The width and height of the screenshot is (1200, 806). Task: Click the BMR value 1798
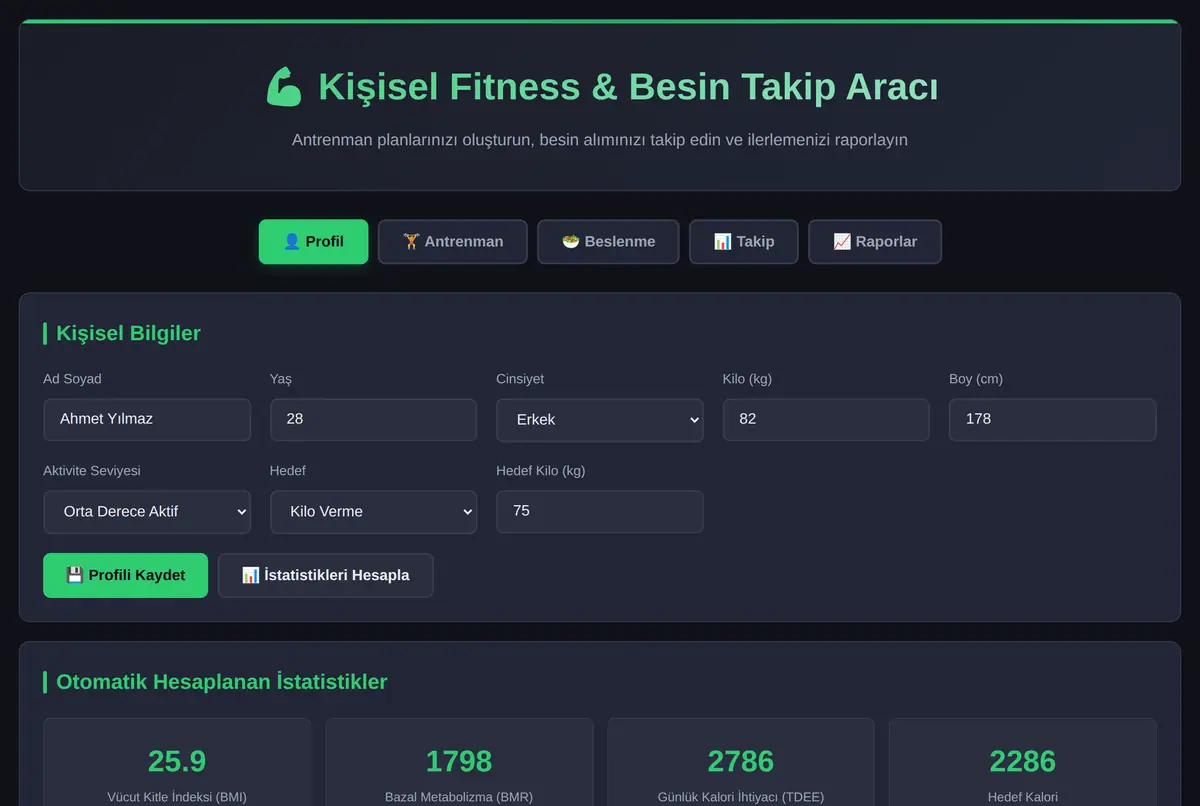click(459, 761)
